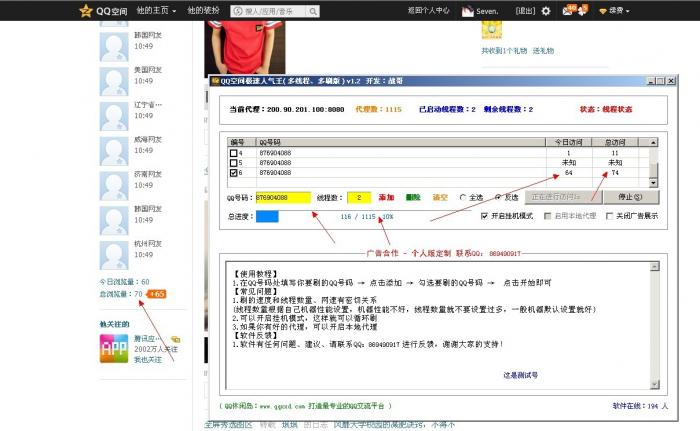
Task: Go to 返回个人中心 link
Action: (x=429, y=11)
